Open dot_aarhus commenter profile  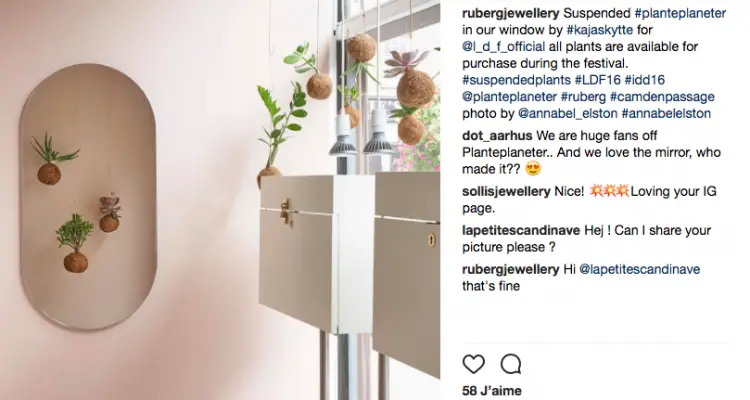pyautogui.click(x=497, y=136)
